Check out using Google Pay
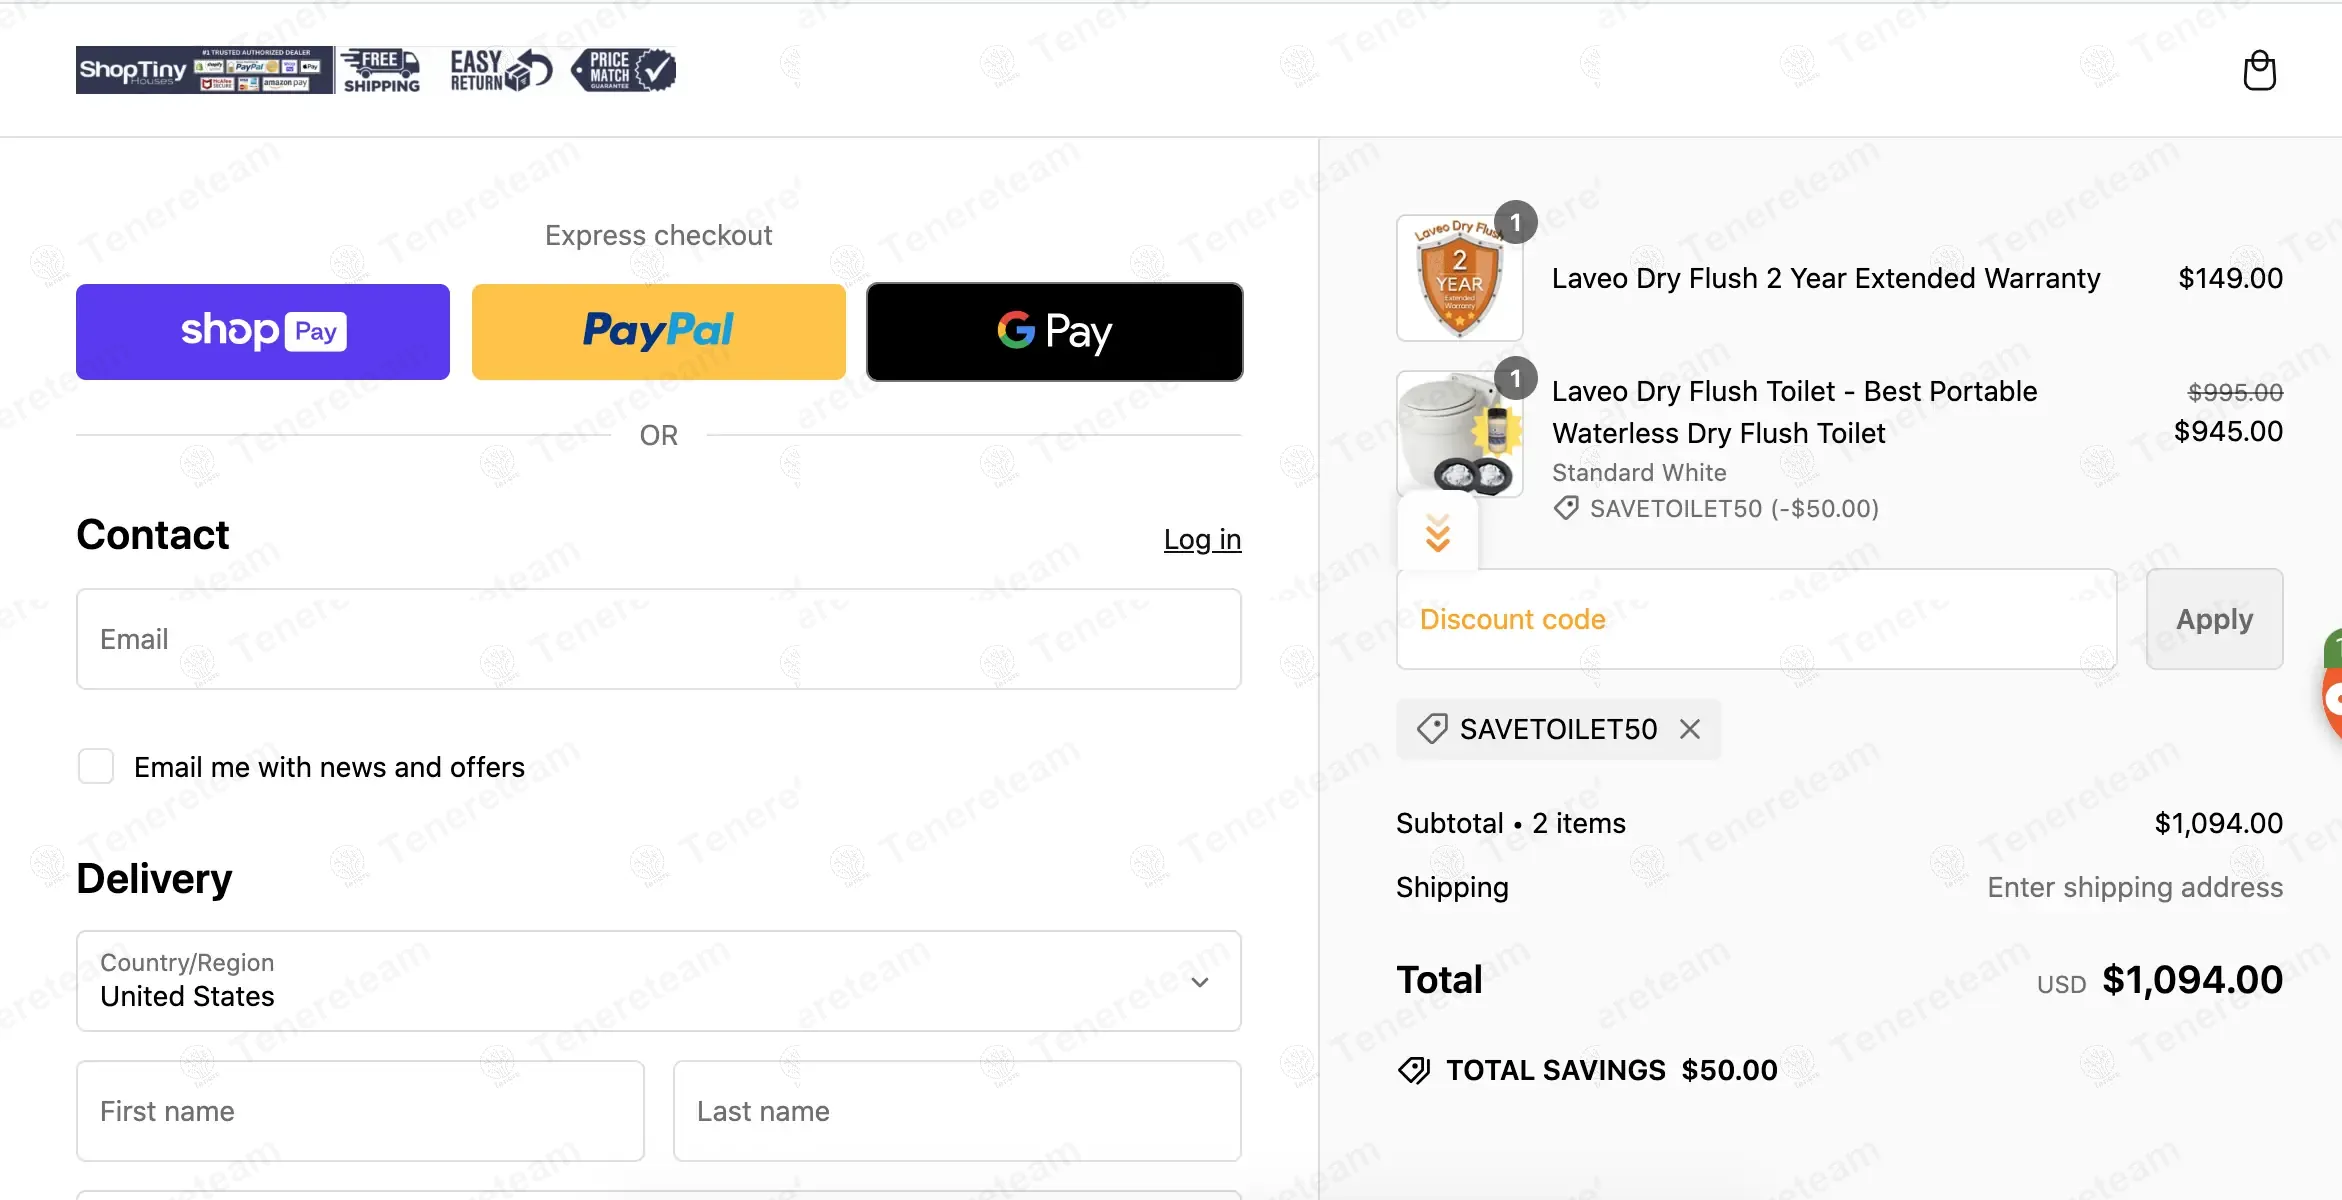The width and height of the screenshot is (2342, 1200). tap(1054, 332)
